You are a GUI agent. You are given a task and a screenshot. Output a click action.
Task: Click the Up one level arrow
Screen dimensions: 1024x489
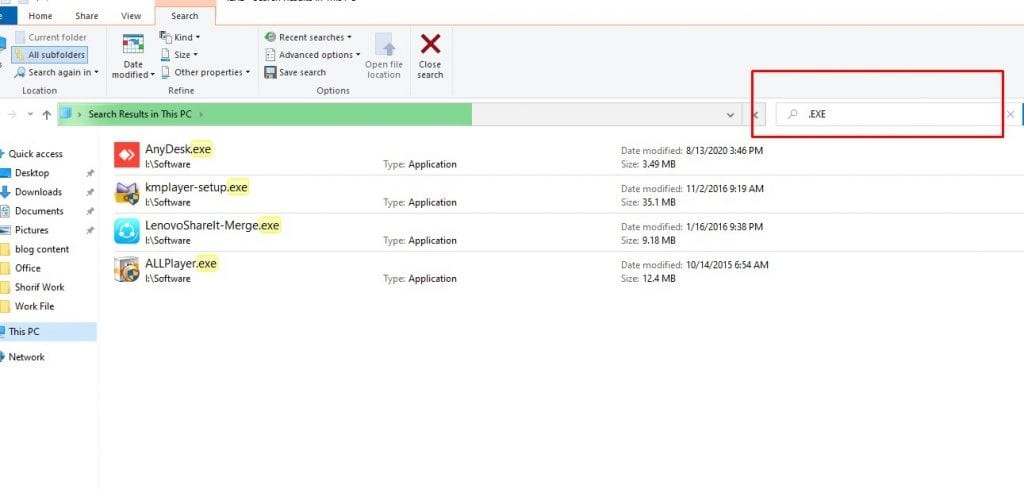click(46, 114)
